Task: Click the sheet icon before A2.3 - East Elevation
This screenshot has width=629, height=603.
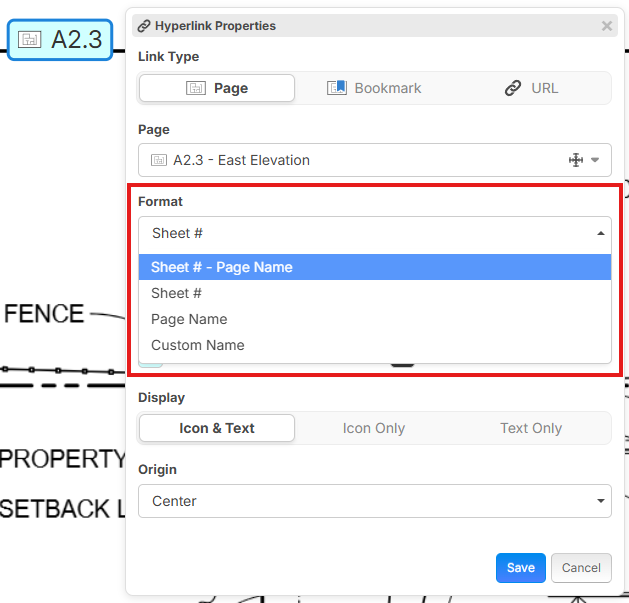Action: click(x=158, y=160)
